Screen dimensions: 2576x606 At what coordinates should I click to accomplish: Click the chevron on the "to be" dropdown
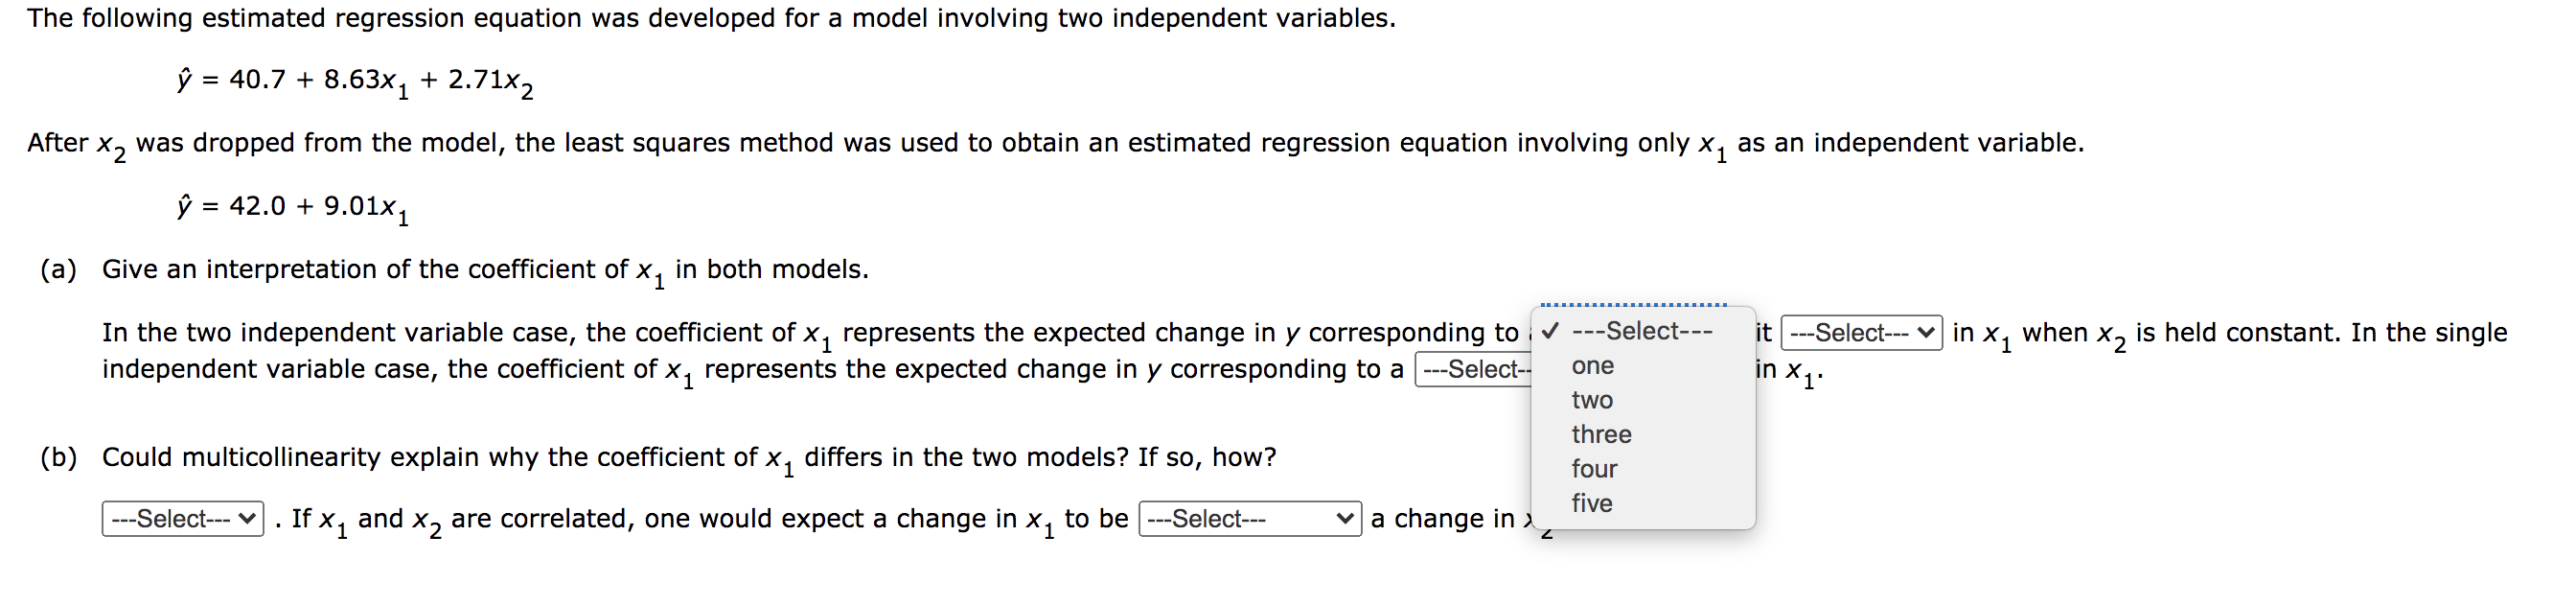click(x=1341, y=519)
